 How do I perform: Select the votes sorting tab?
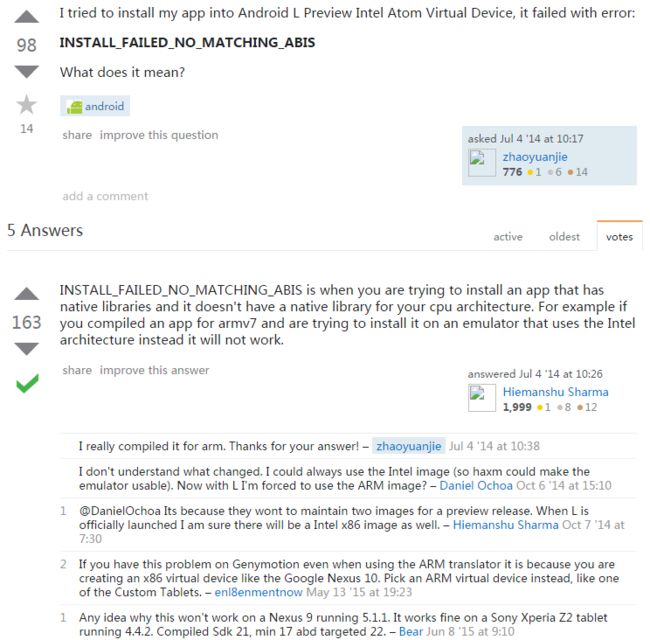619,237
